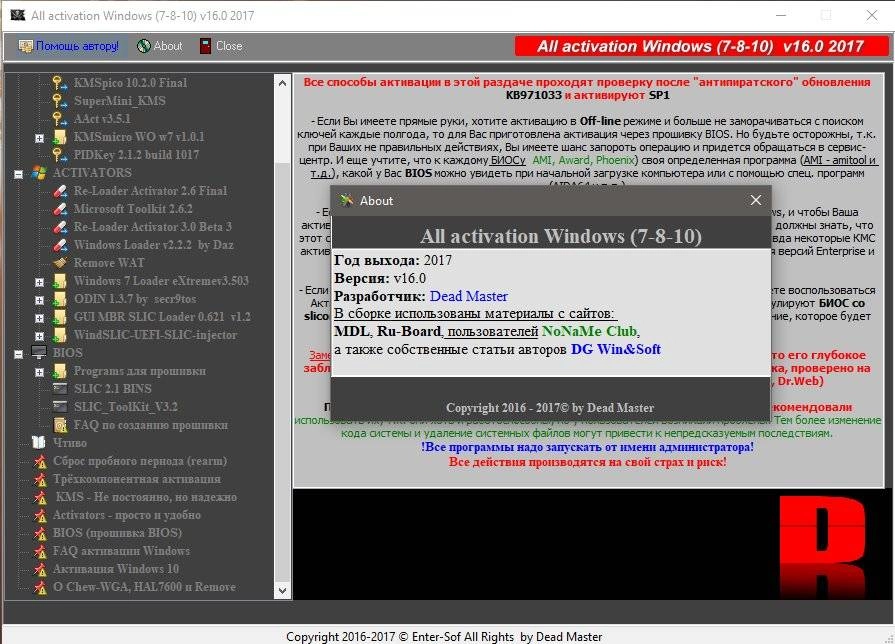Click folder icon of KMSmicro WO w7
The image size is (895, 644).
(59, 137)
